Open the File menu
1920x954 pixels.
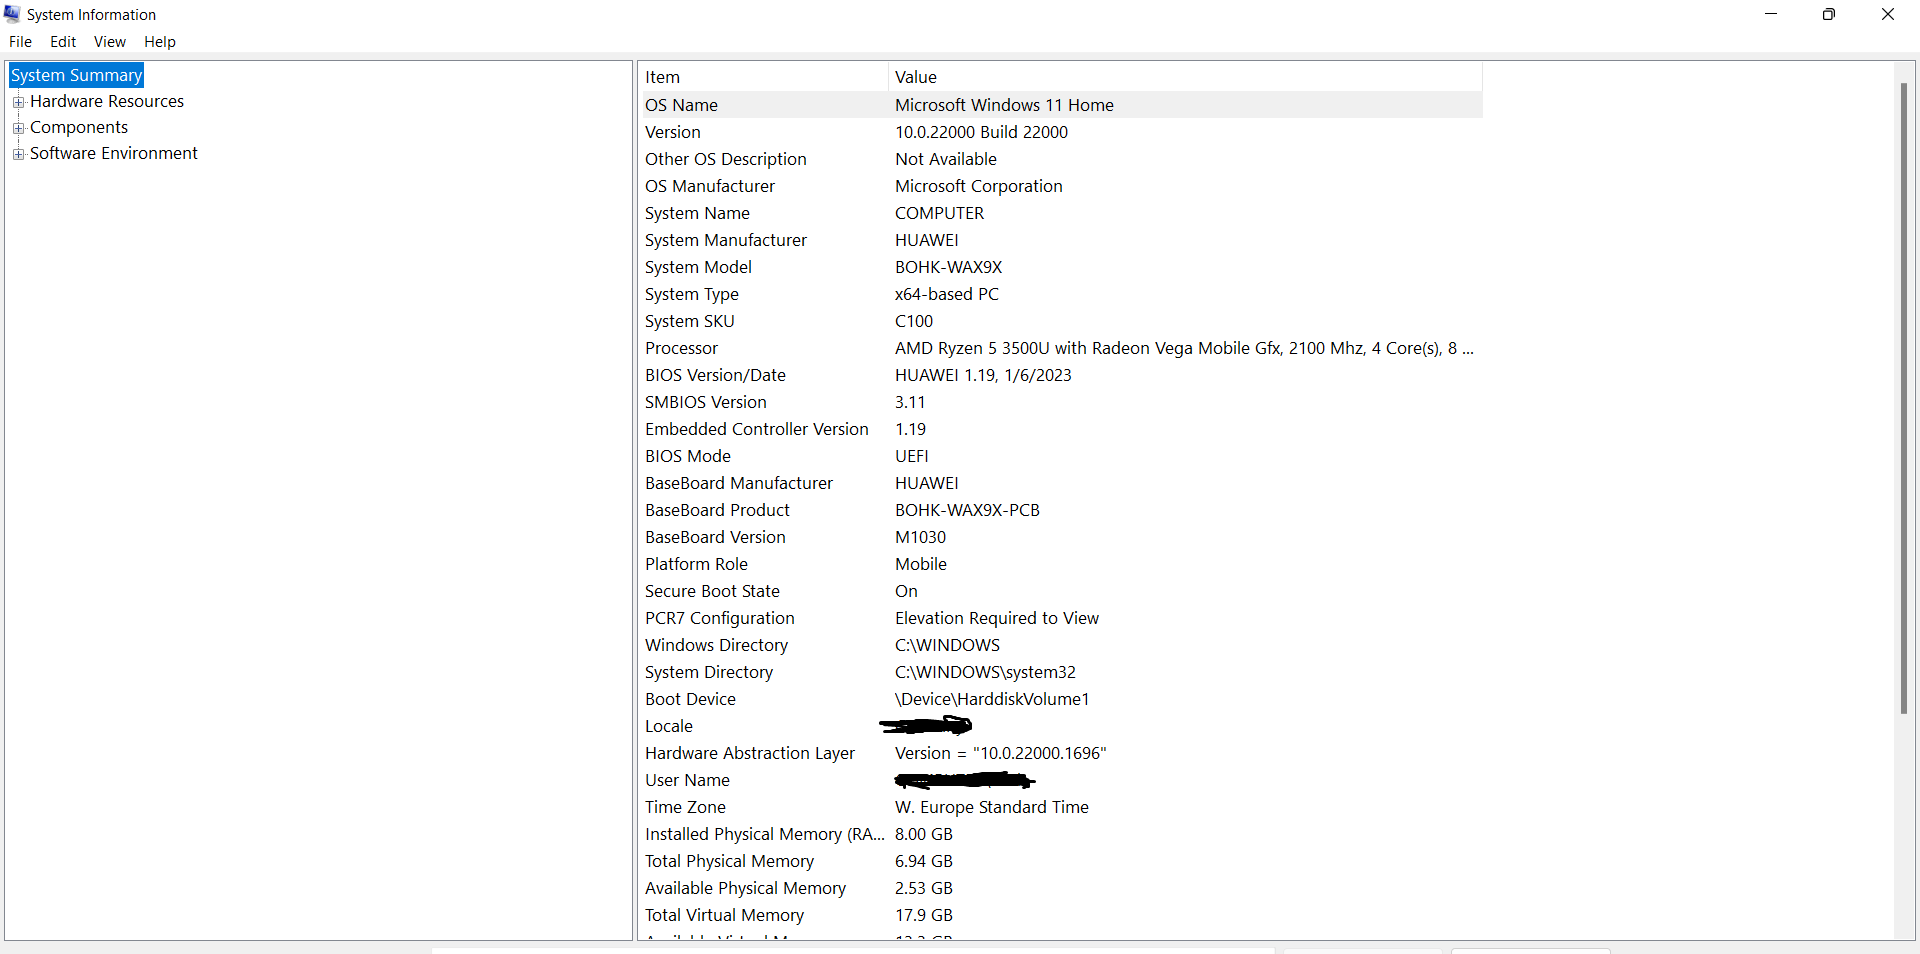tap(20, 42)
